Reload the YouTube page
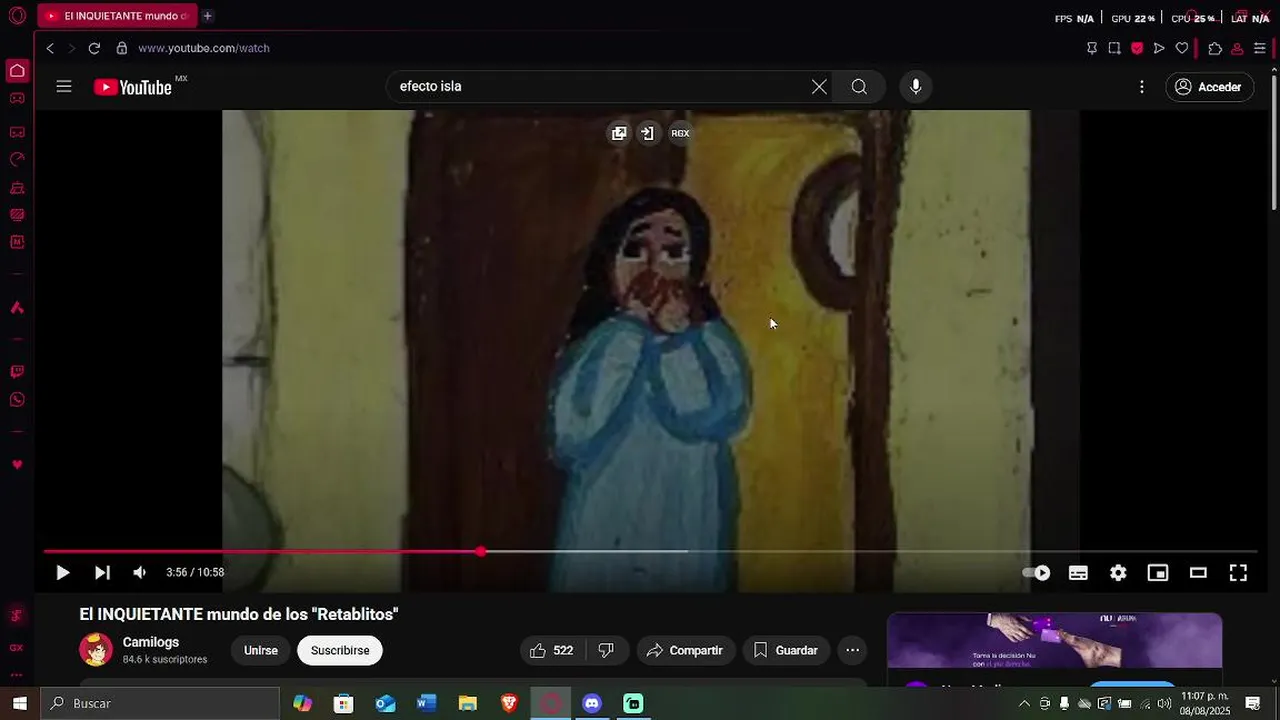This screenshot has height=720, width=1280. (x=94, y=48)
